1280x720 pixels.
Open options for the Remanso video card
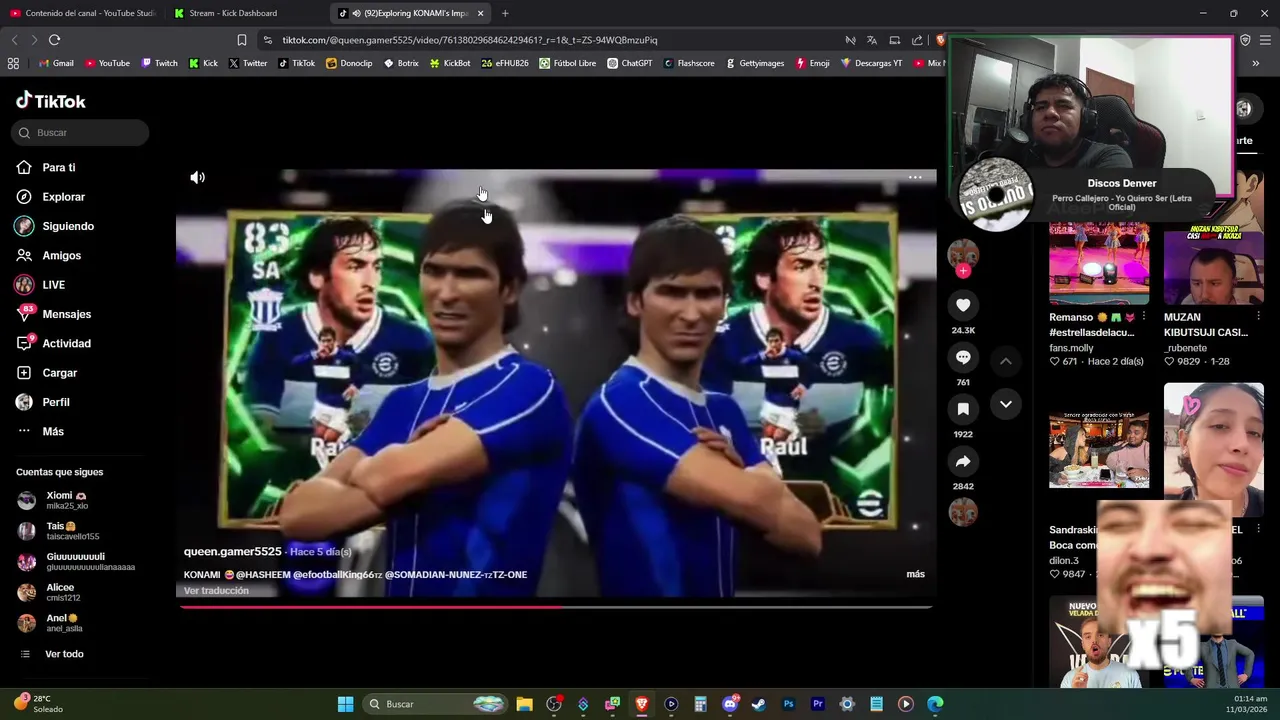pyautogui.click(x=1143, y=317)
